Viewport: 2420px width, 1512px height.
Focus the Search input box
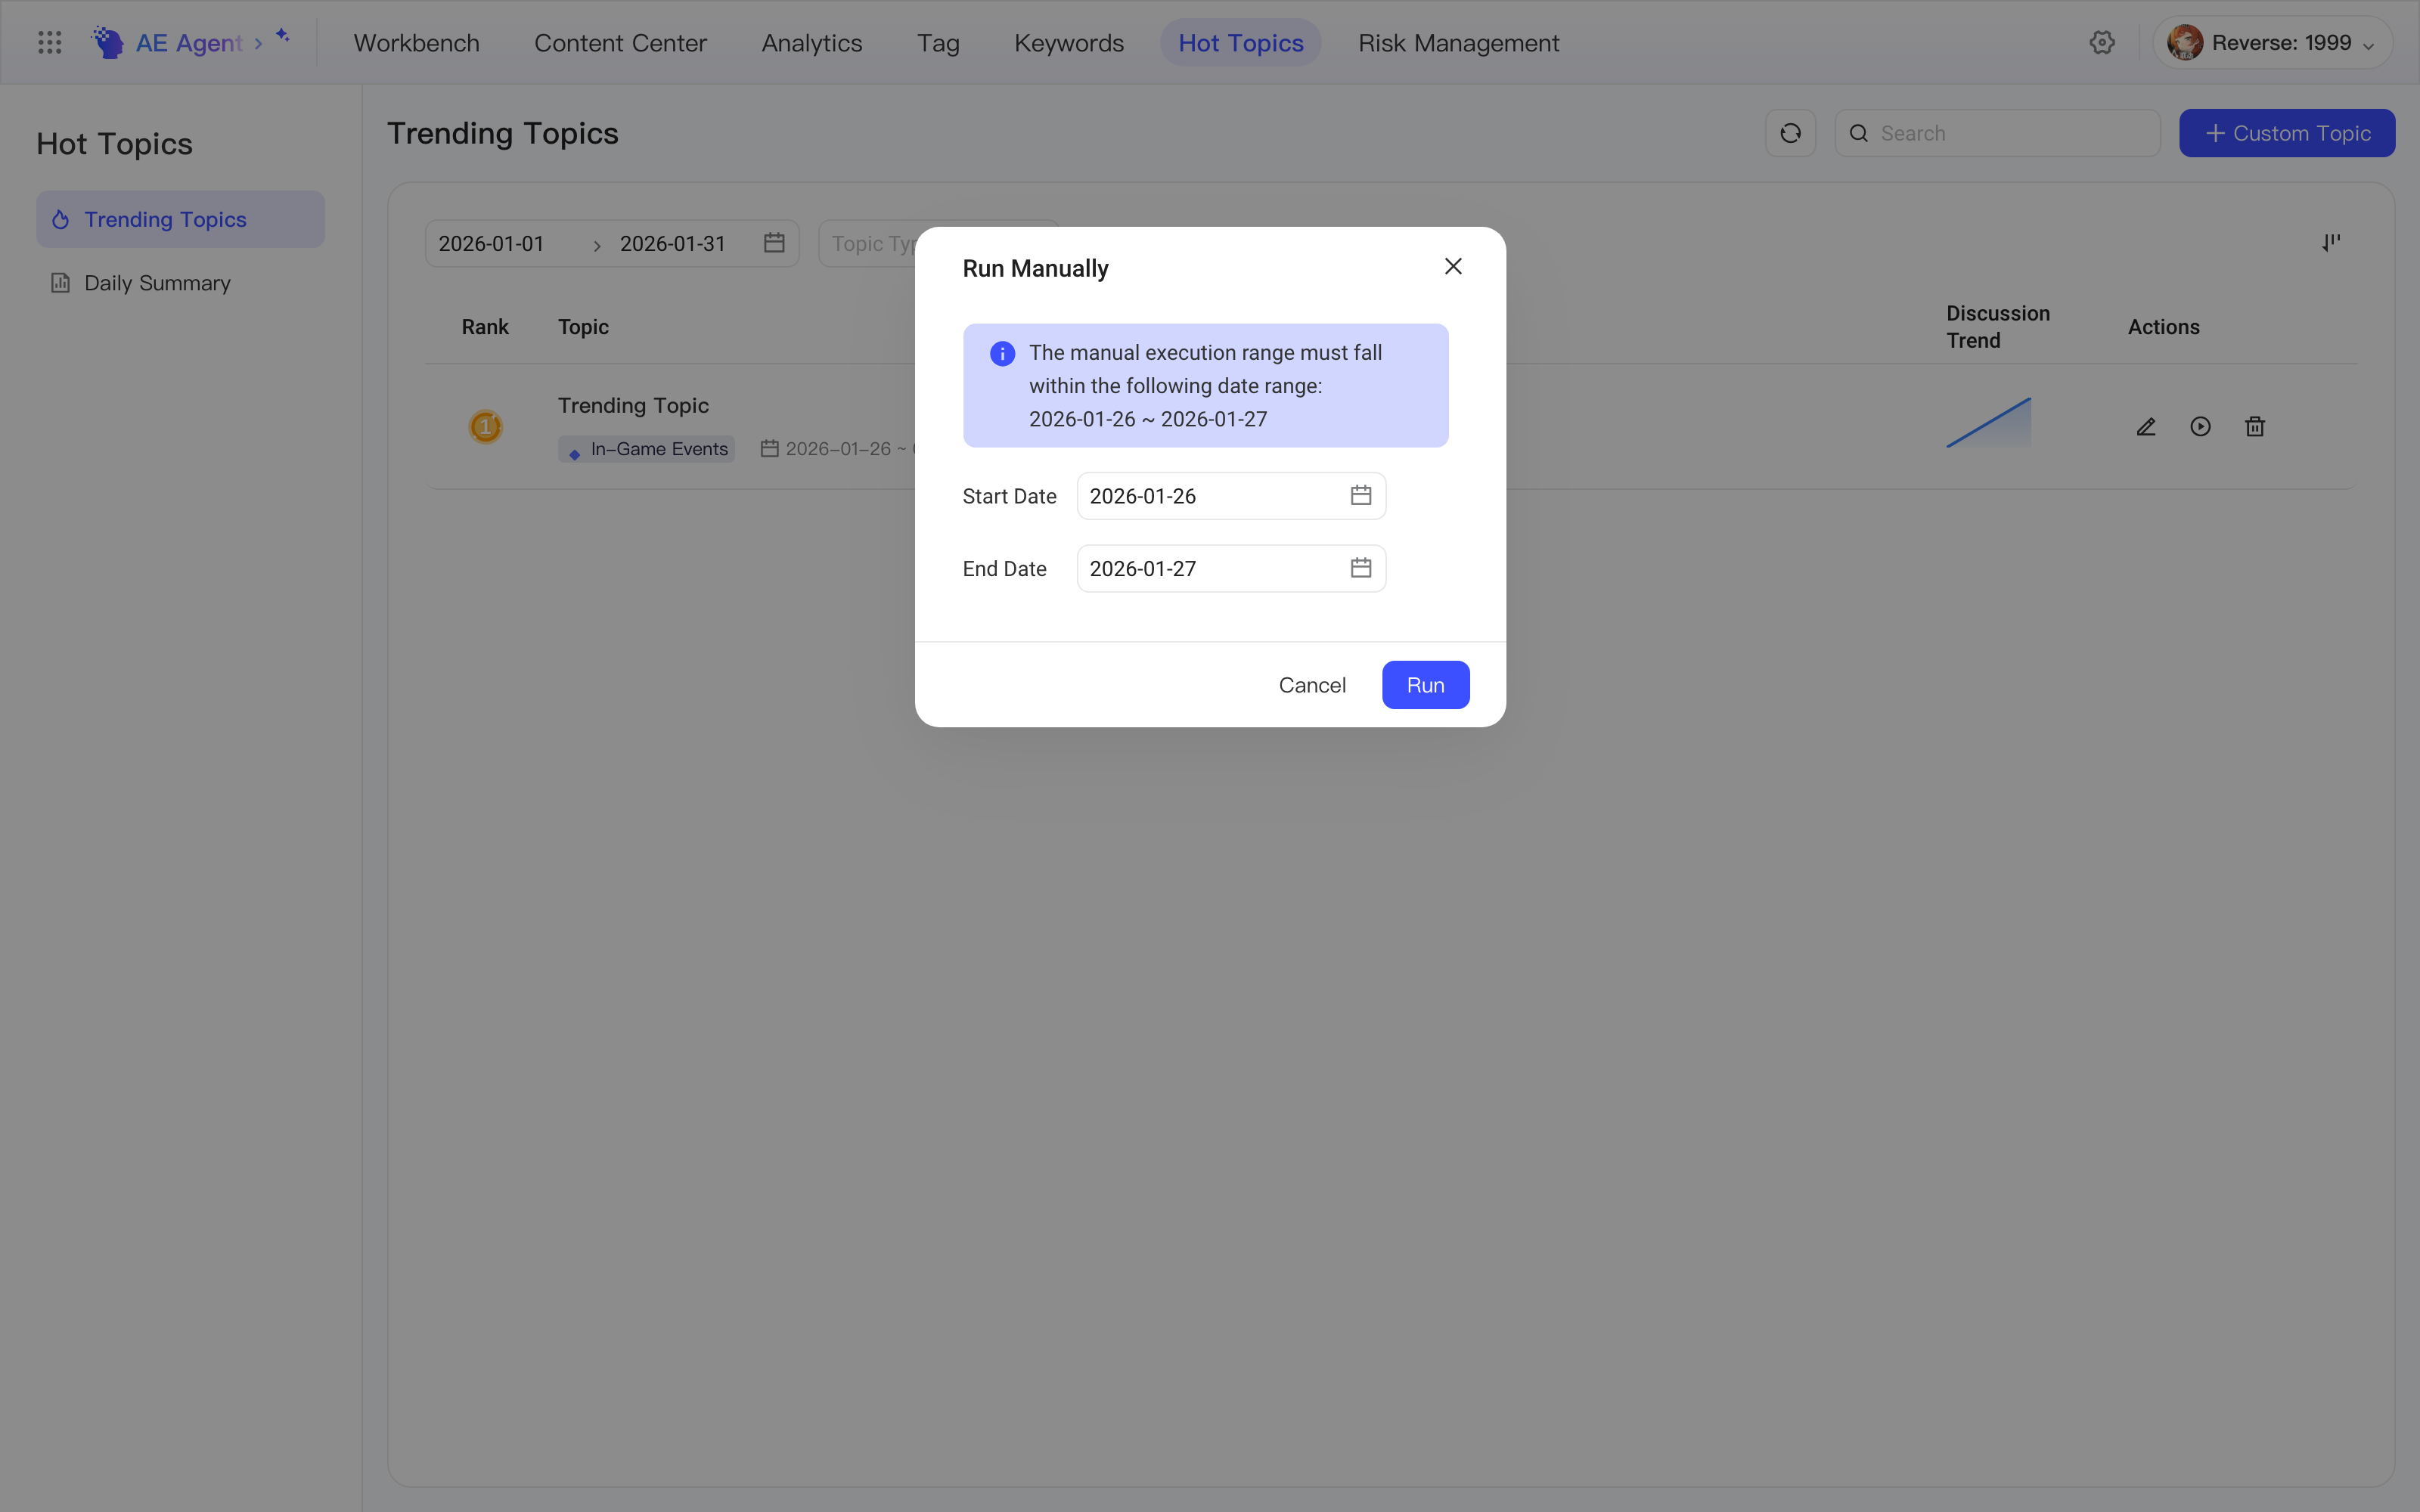pos(1997,133)
